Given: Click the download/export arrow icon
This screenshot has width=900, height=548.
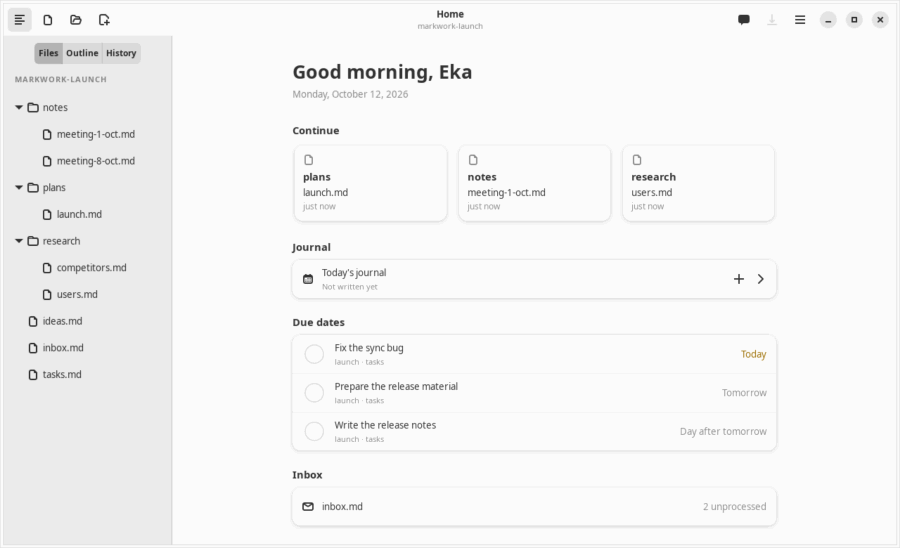Looking at the screenshot, I should [772, 20].
